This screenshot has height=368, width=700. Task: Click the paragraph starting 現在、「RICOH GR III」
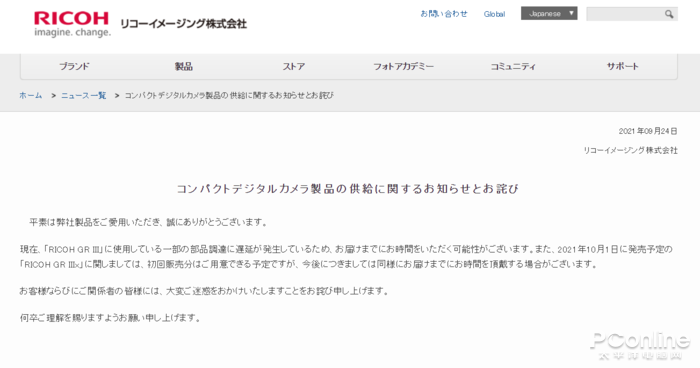(x=346, y=257)
